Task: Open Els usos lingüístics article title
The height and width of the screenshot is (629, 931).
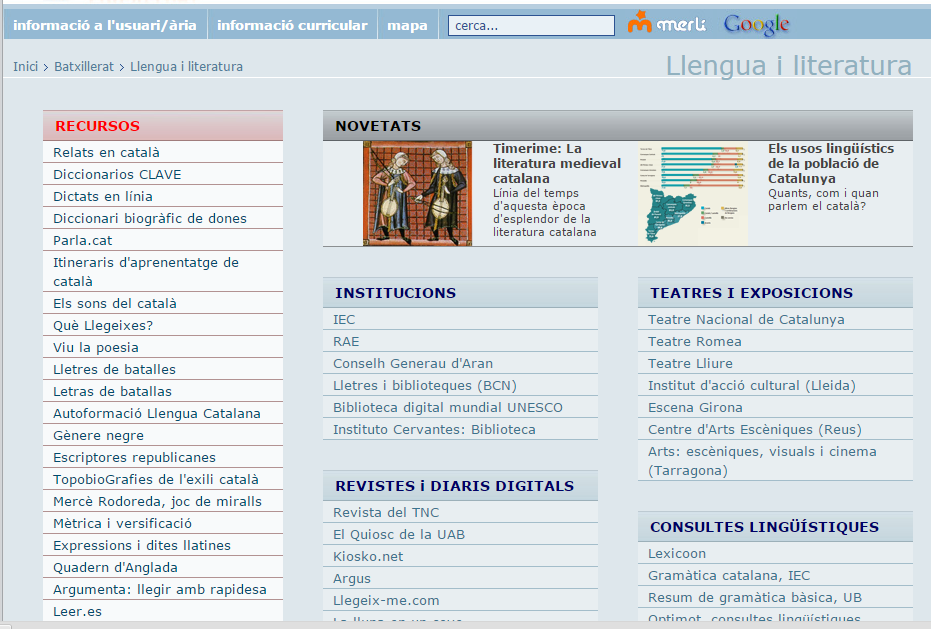Action: pos(830,163)
